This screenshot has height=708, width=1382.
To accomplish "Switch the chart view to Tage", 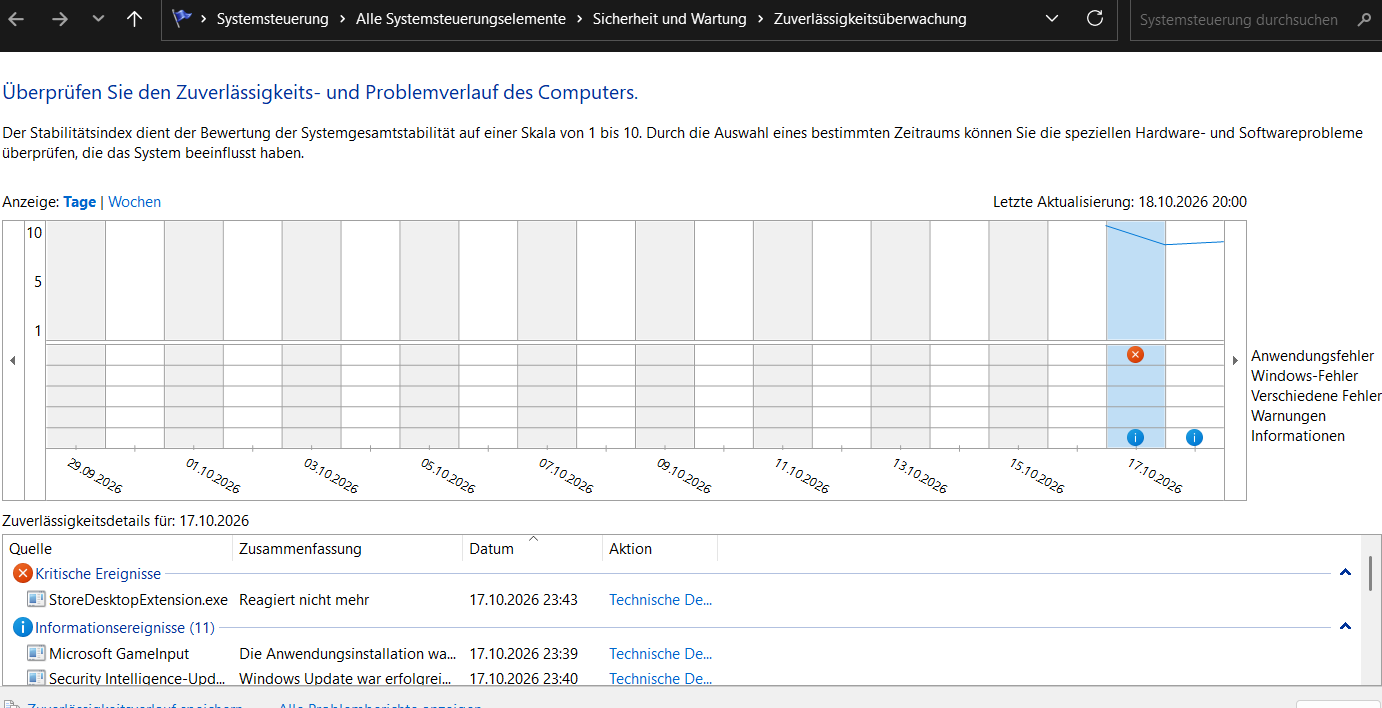I will (80, 202).
